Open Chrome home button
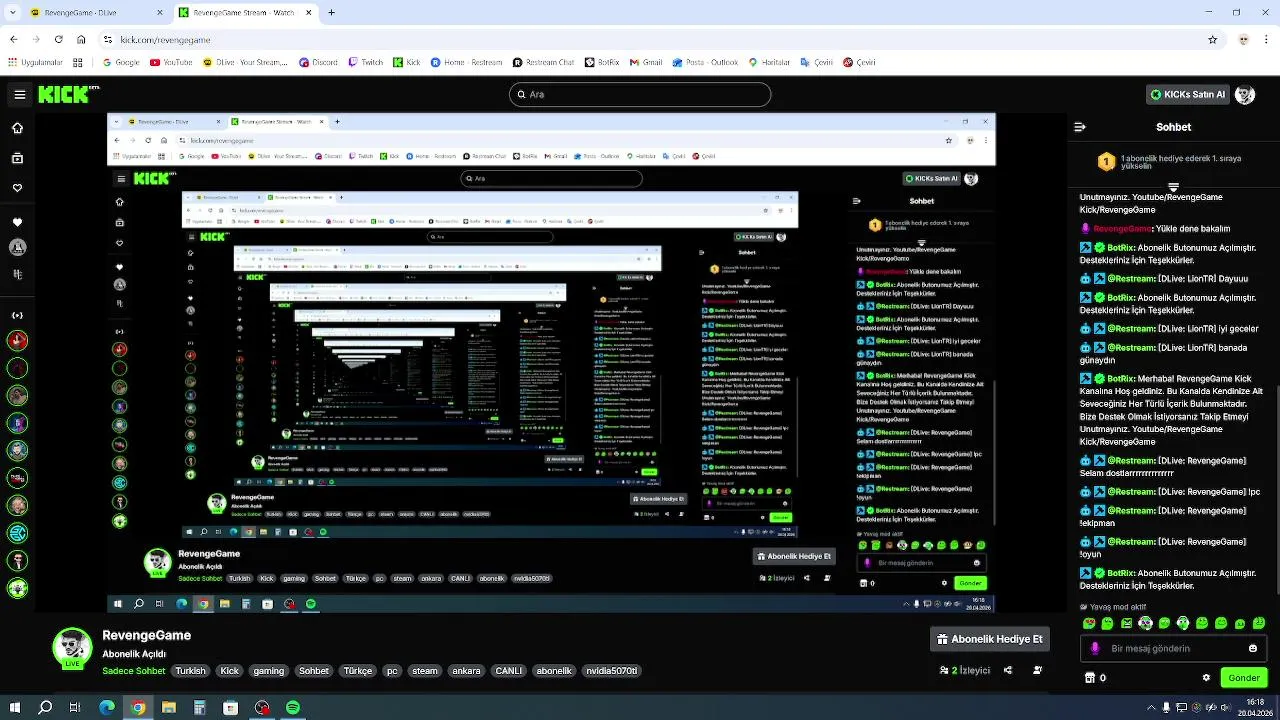 tap(81, 40)
